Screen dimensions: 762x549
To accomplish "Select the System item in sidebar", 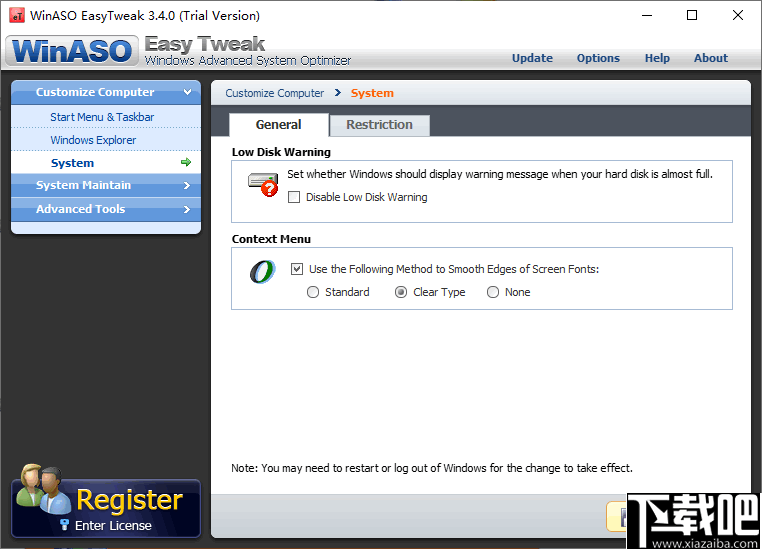I will coord(106,163).
